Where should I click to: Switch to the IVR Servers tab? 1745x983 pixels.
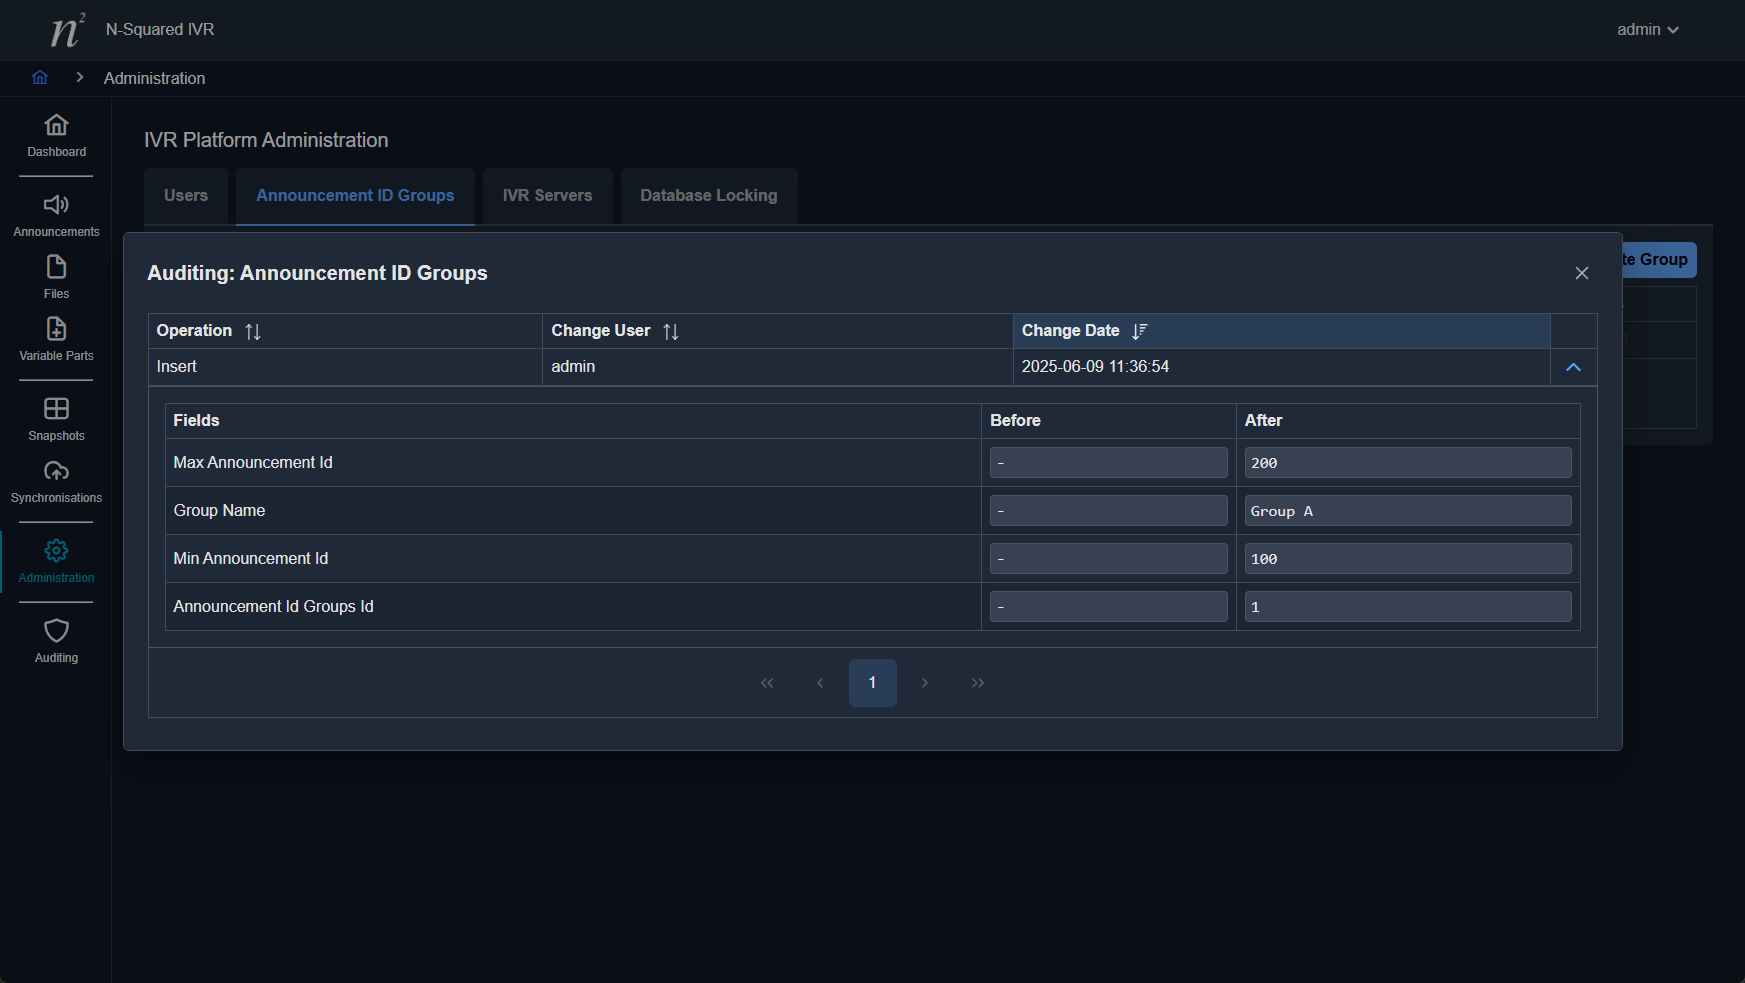pos(547,196)
